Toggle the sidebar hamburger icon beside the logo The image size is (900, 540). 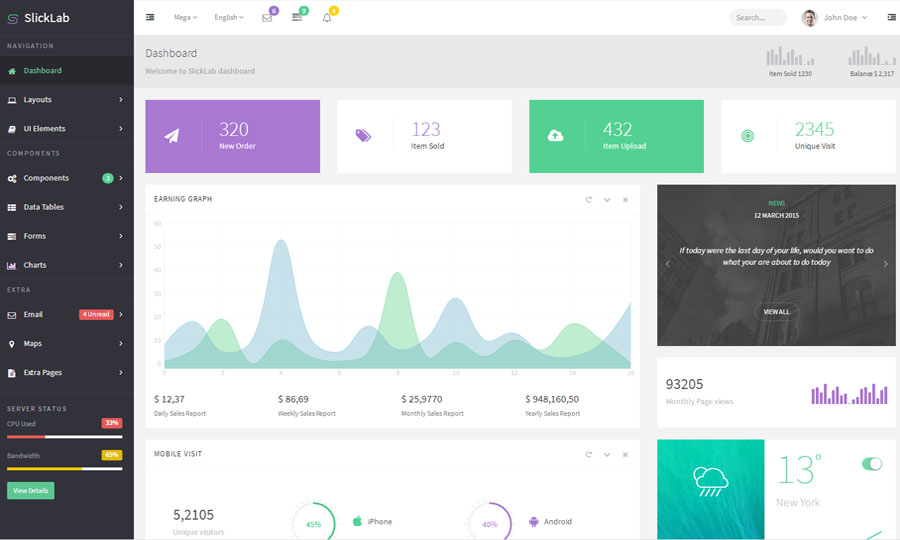coord(150,17)
